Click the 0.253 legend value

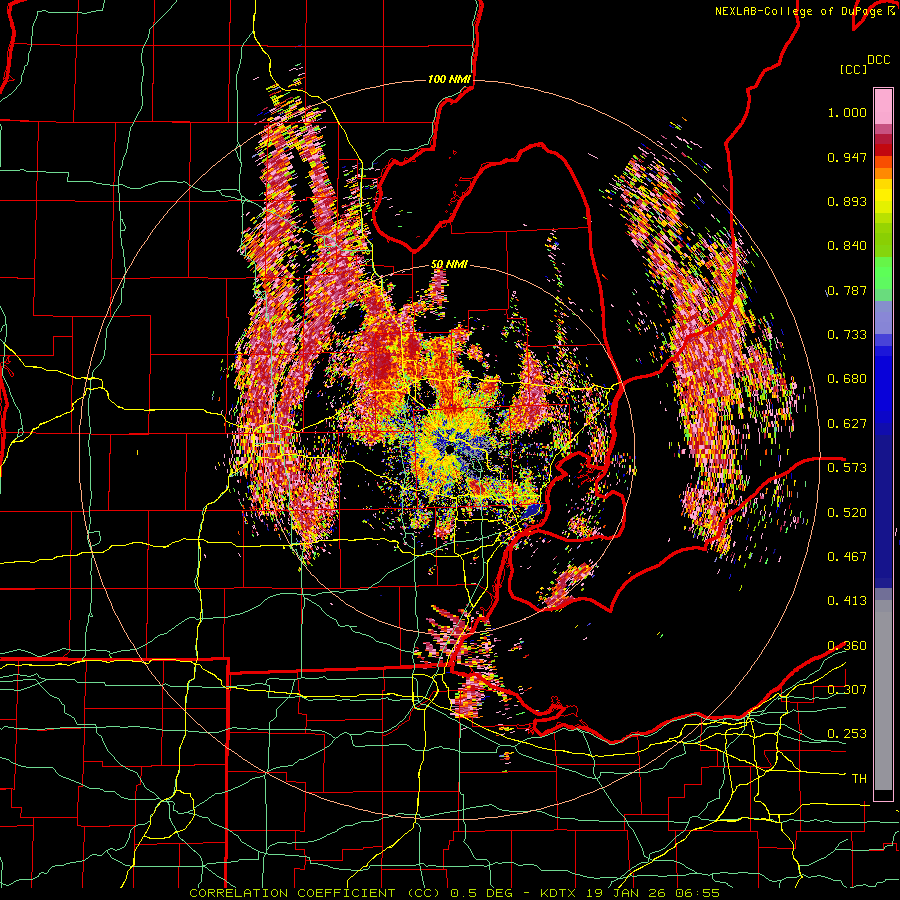pyautogui.click(x=847, y=734)
